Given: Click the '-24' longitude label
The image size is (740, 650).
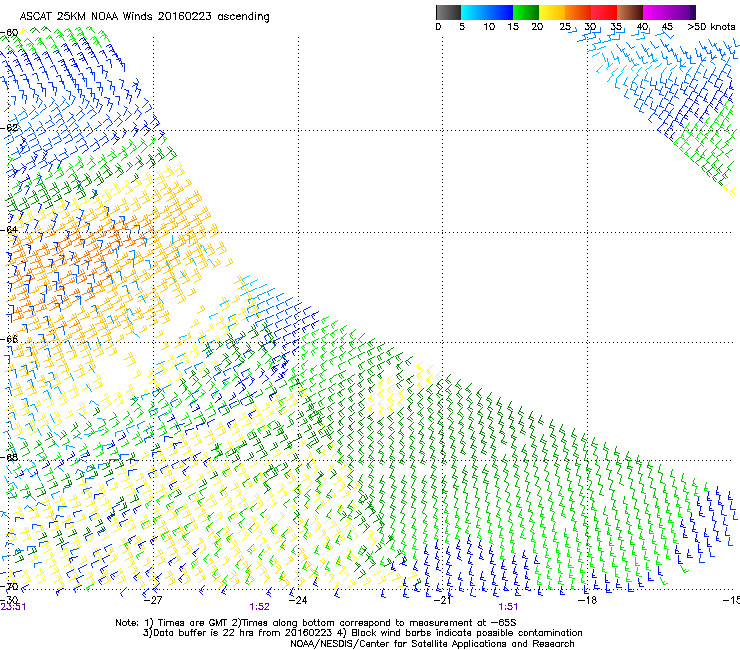Looking at the screenshot, I should click(x=298, y=600).
